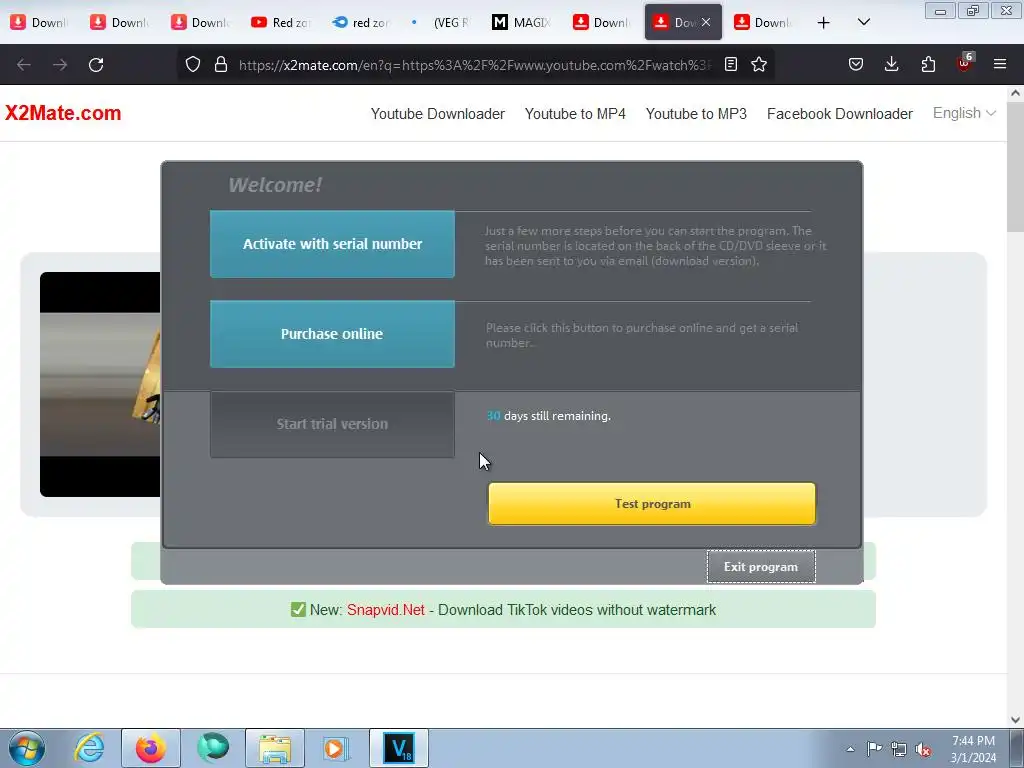Open Facebook Downloader page

point(839,114)
